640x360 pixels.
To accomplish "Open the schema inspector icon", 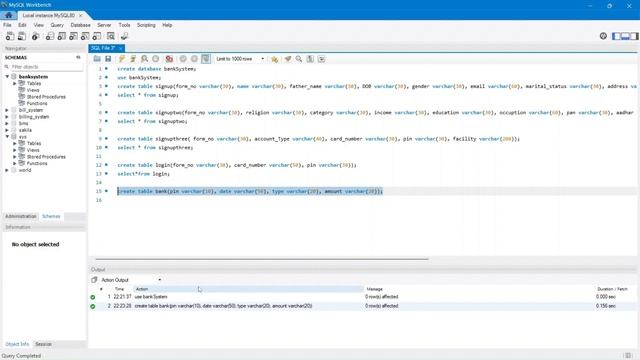I will [36, 36].
